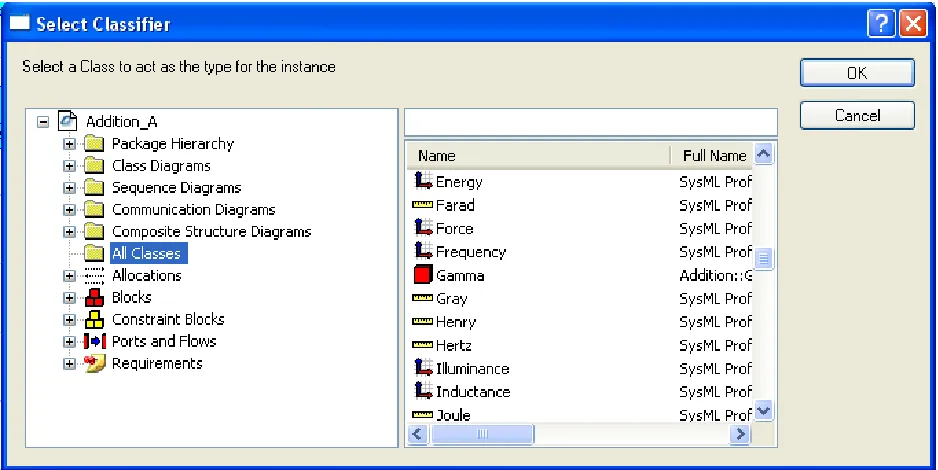Screen dimensions: 938x470
Task: Click the Addition::G full name cell
Action: [715, 276]
